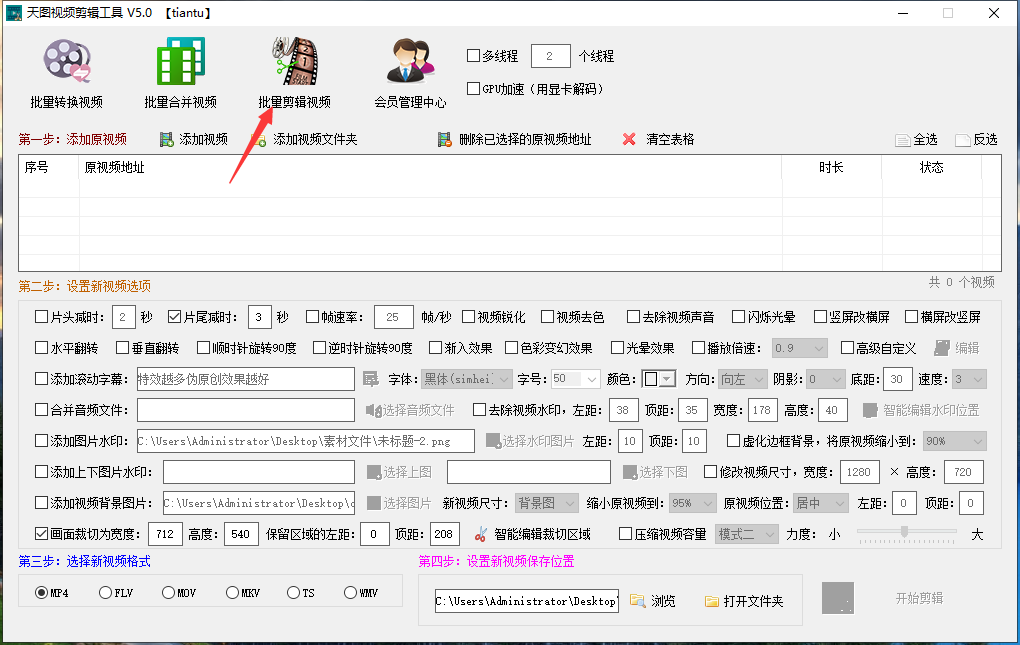Select the FLV format radio button
Screen dimensions: 1020x645
pos(105,592)
